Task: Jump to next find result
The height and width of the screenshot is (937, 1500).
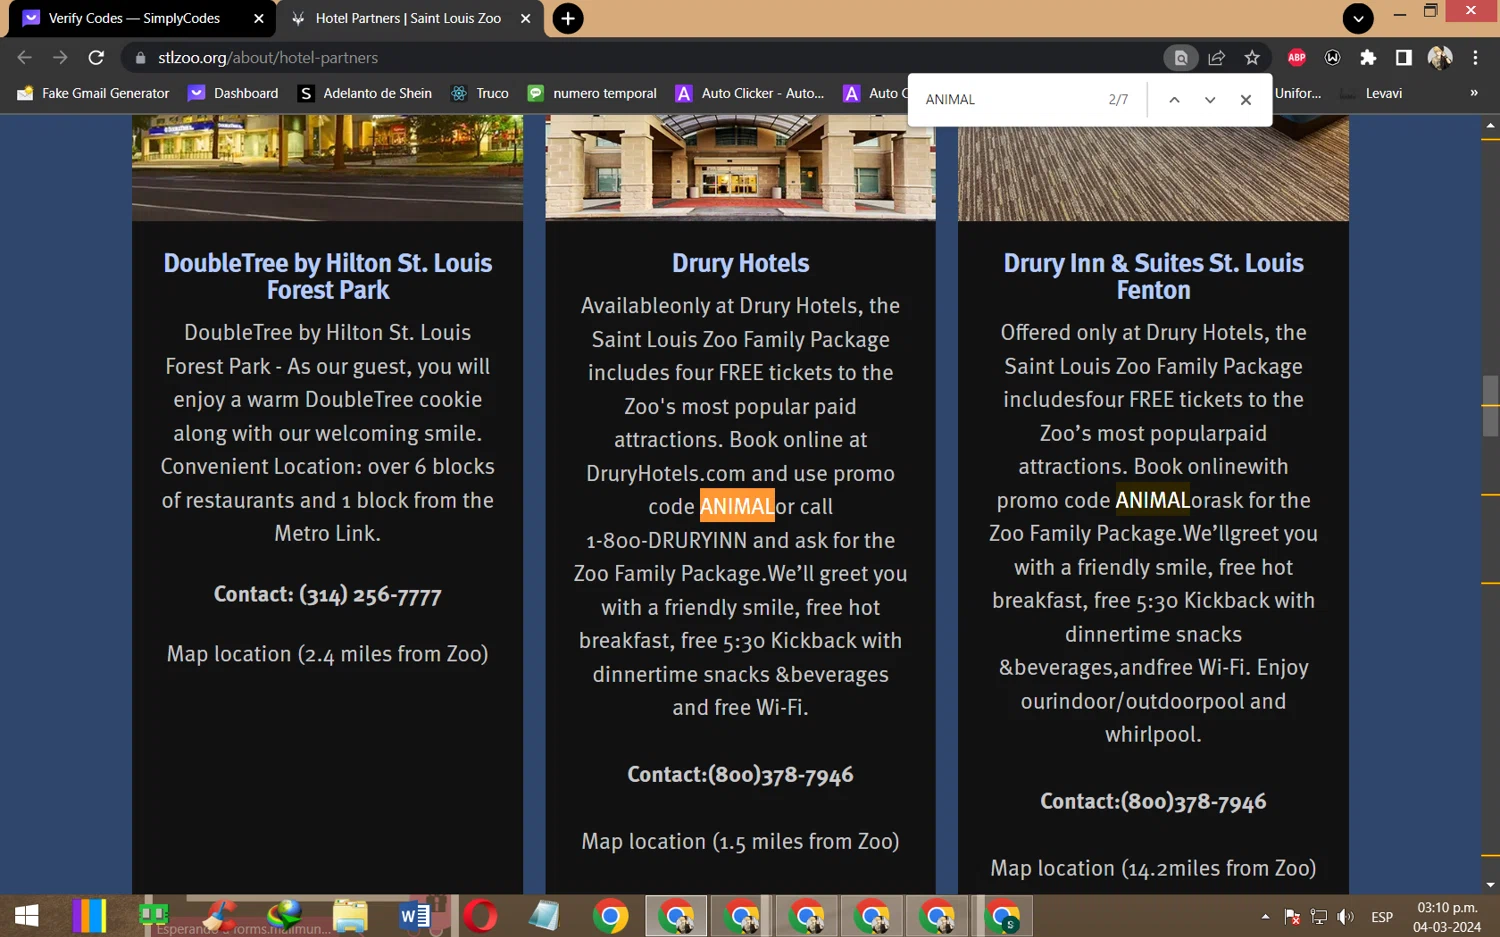Action: [1210, 100]
